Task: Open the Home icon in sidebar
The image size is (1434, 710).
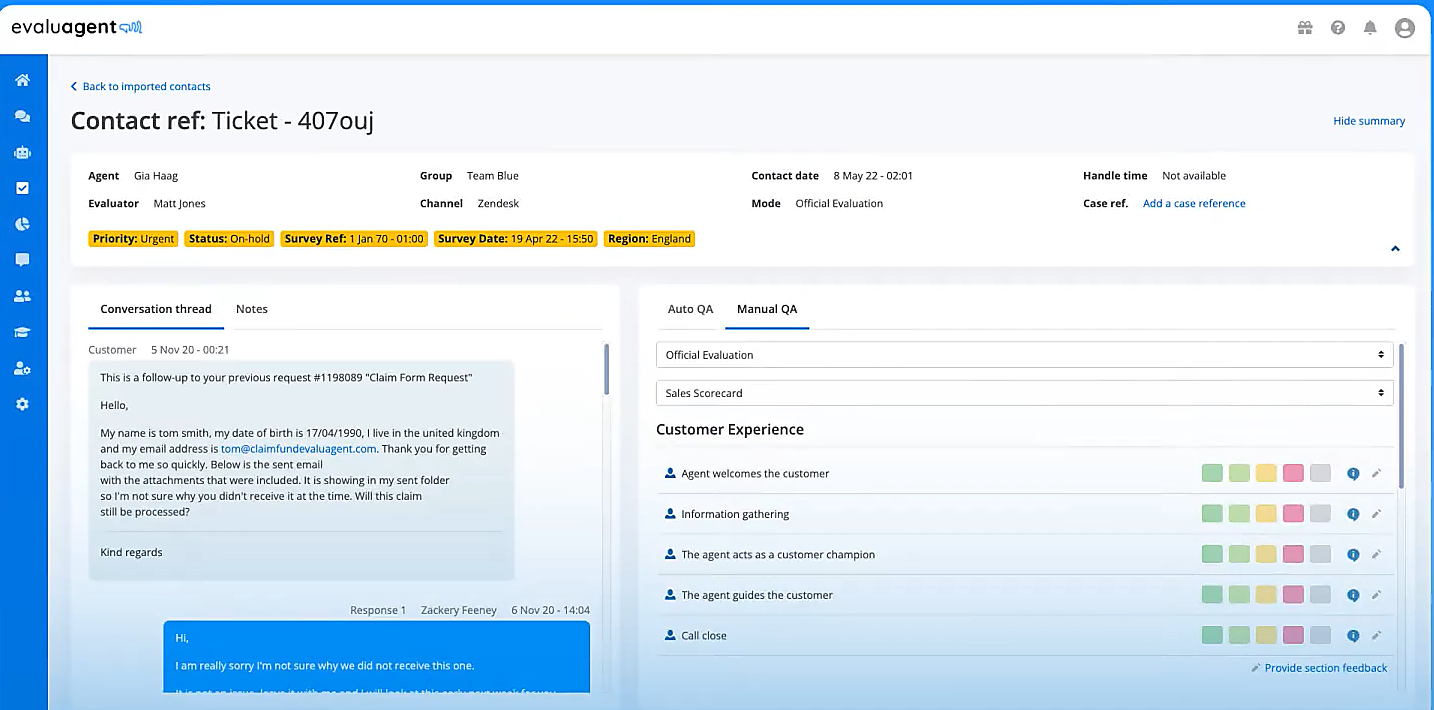Action: (22, 80)
